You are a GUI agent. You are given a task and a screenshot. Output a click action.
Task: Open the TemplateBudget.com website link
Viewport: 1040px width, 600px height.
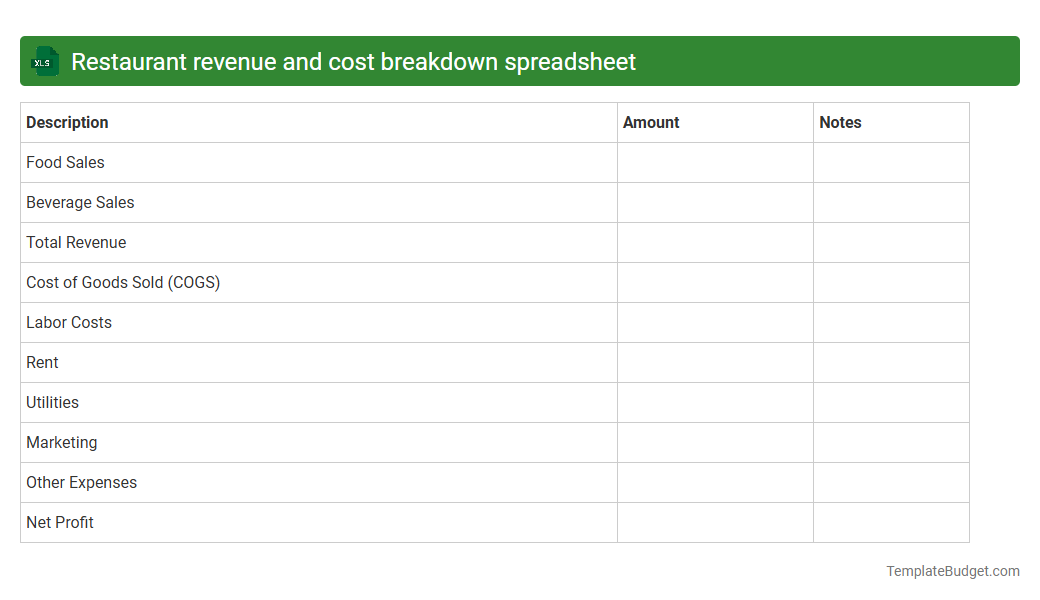952,571
